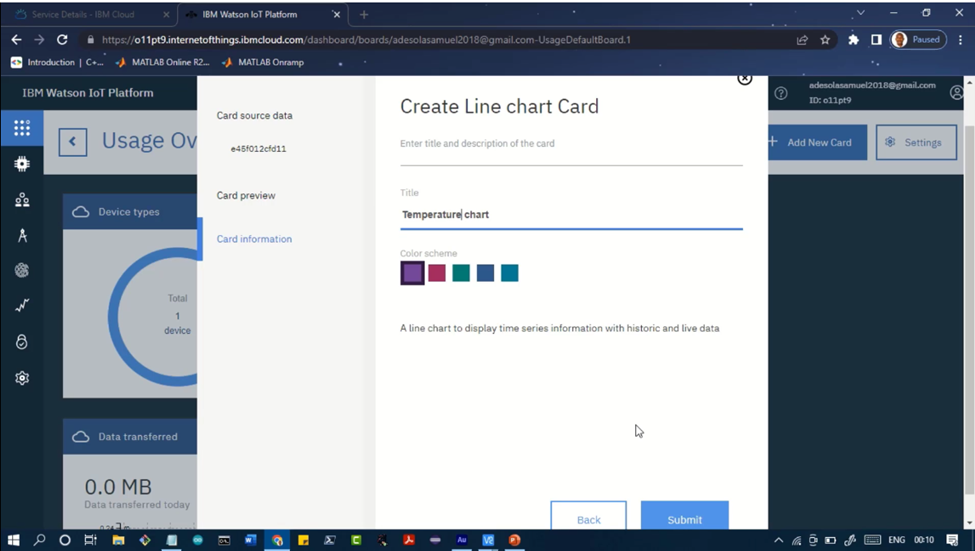Reload the page

(62, 40)
